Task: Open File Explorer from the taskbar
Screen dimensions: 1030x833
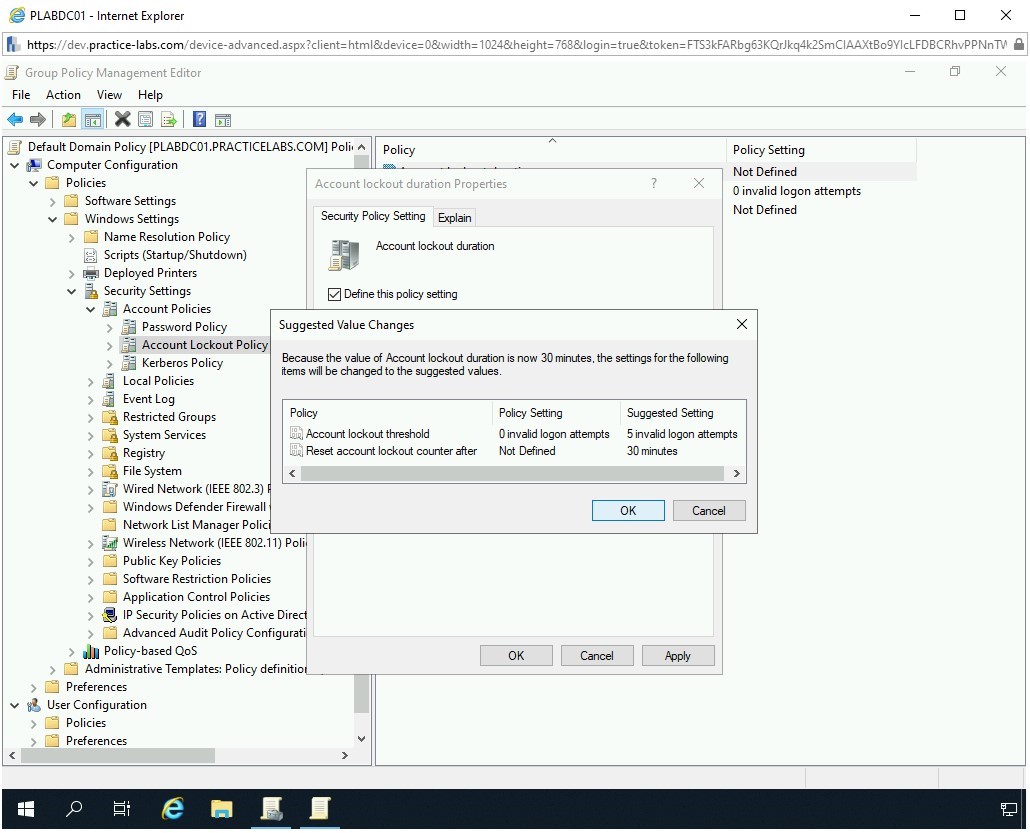Action: 221,808
